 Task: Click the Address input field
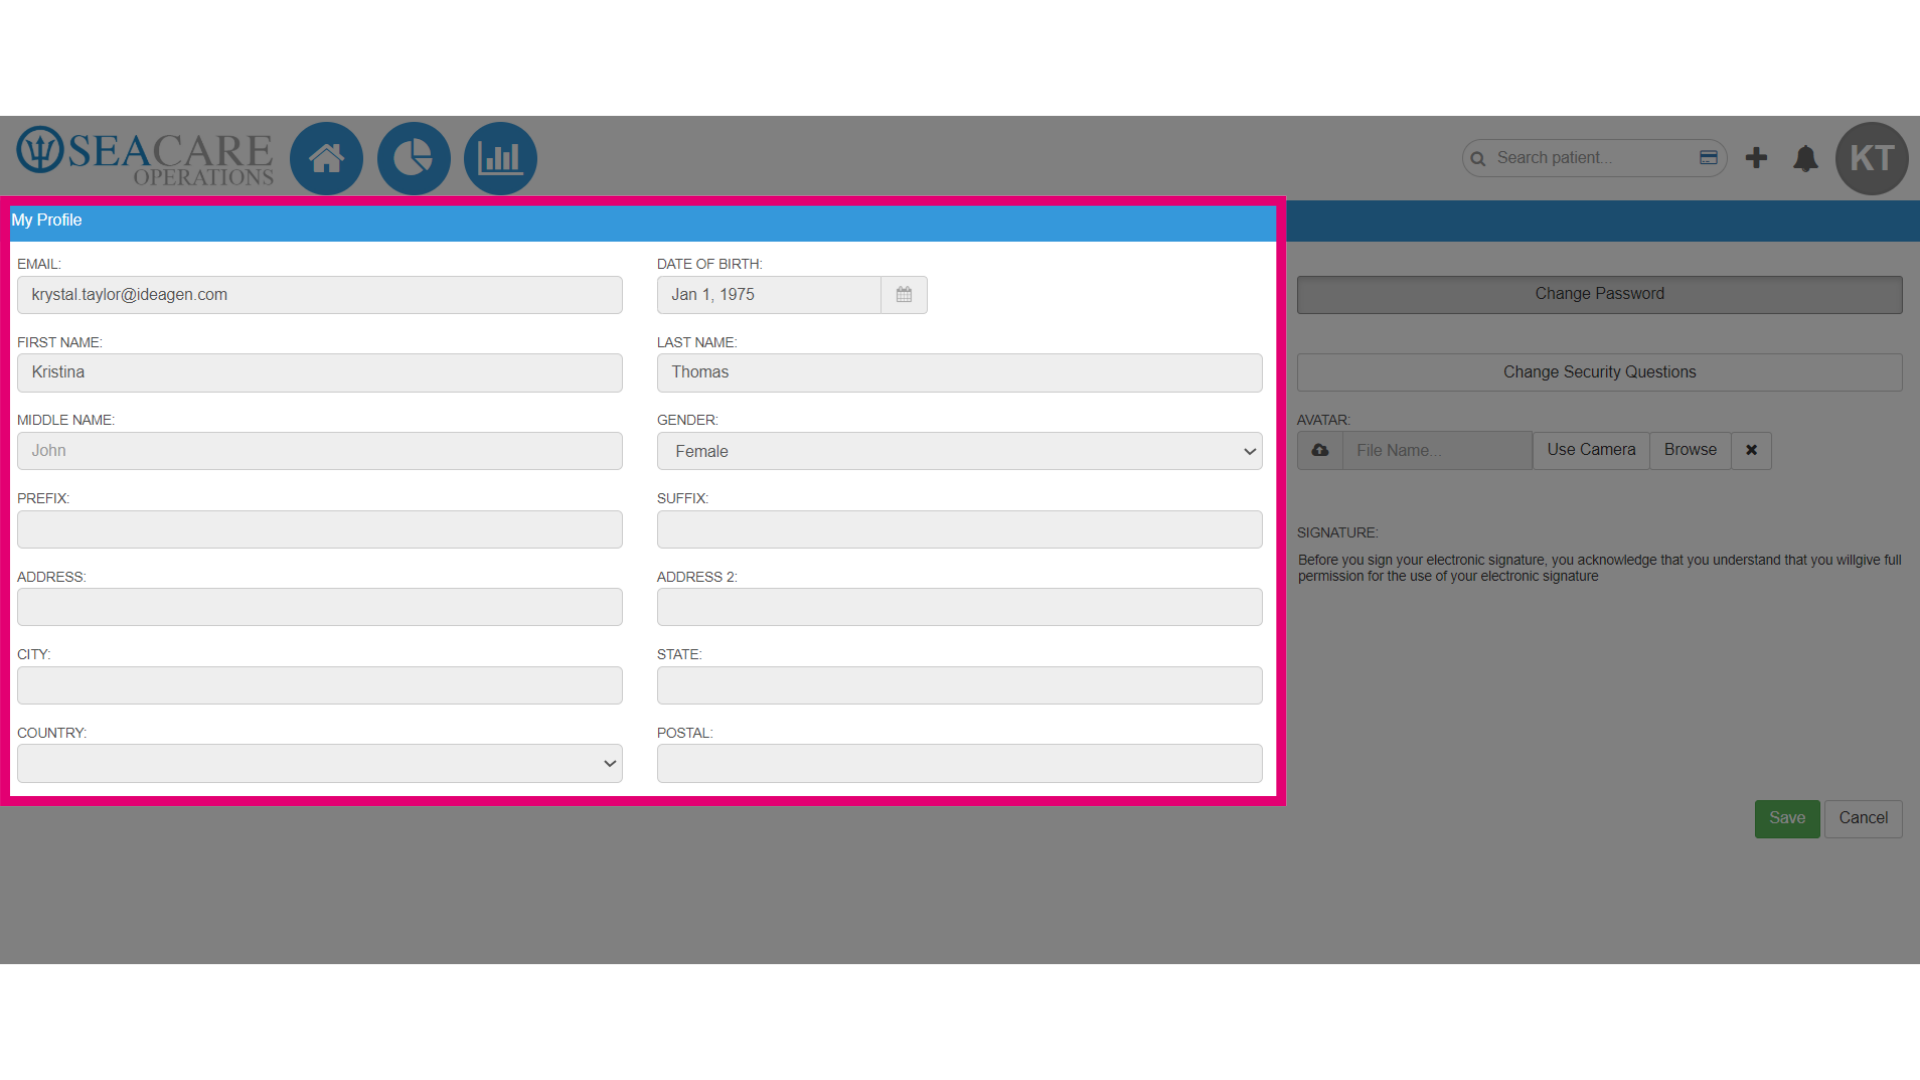tap(320, 607)
